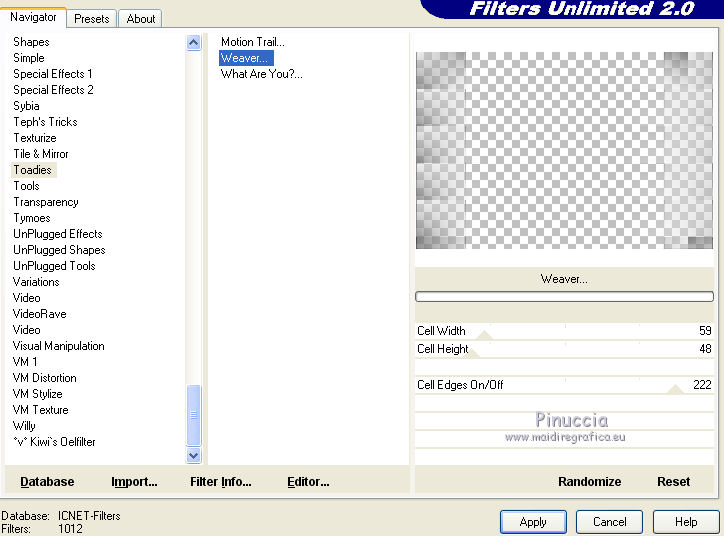Image resolution: width=724 pixels, height=536 pixels.
Task: Select Special Effects 2 category
Action: click(x=53, y=90)
